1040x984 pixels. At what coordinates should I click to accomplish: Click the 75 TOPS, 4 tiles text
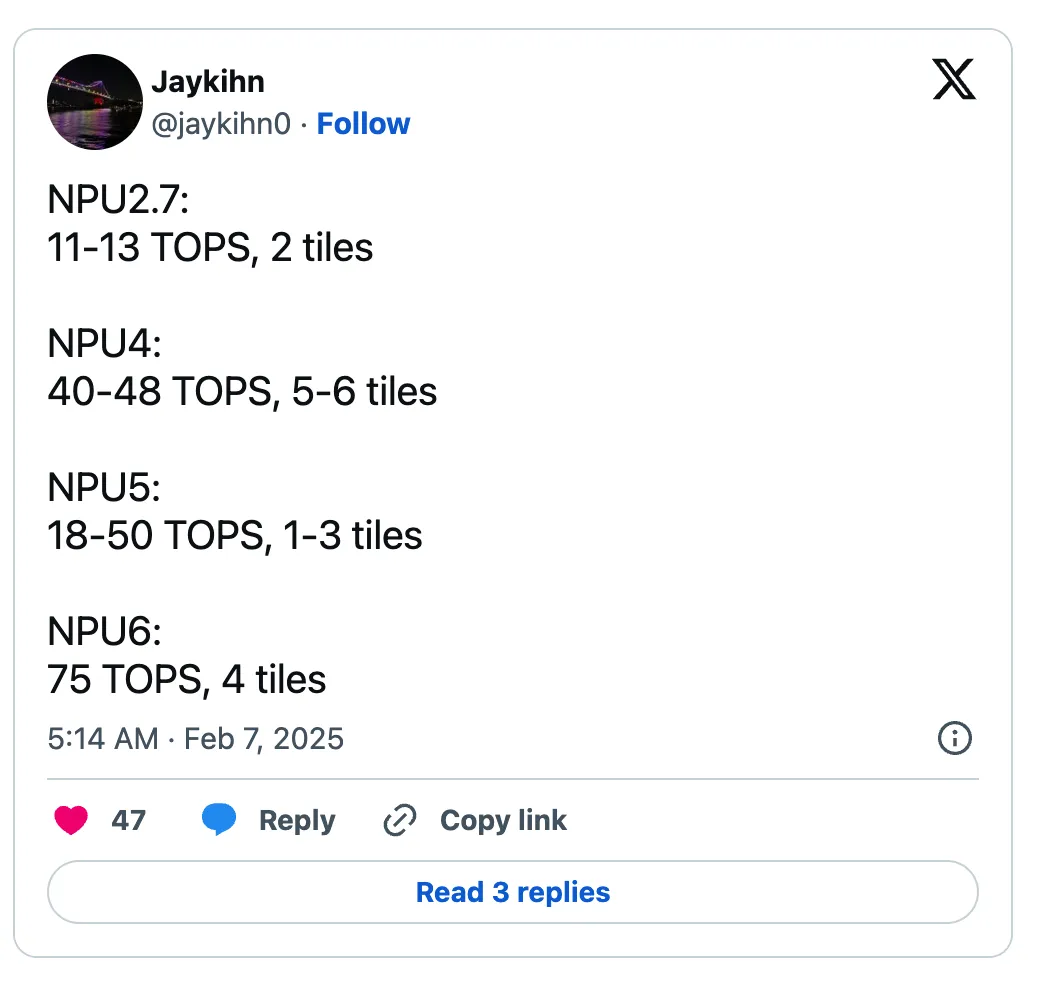pos(187,680)
